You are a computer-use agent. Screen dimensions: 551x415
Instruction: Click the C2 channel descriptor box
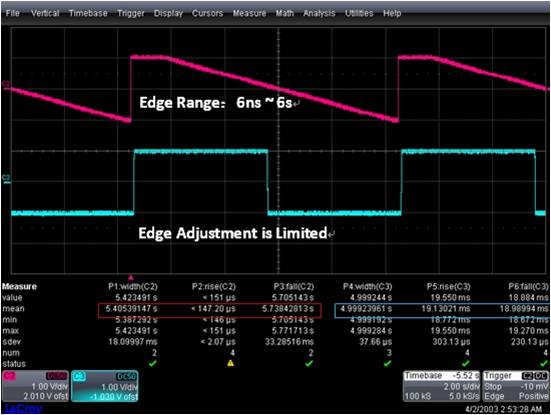35,386
